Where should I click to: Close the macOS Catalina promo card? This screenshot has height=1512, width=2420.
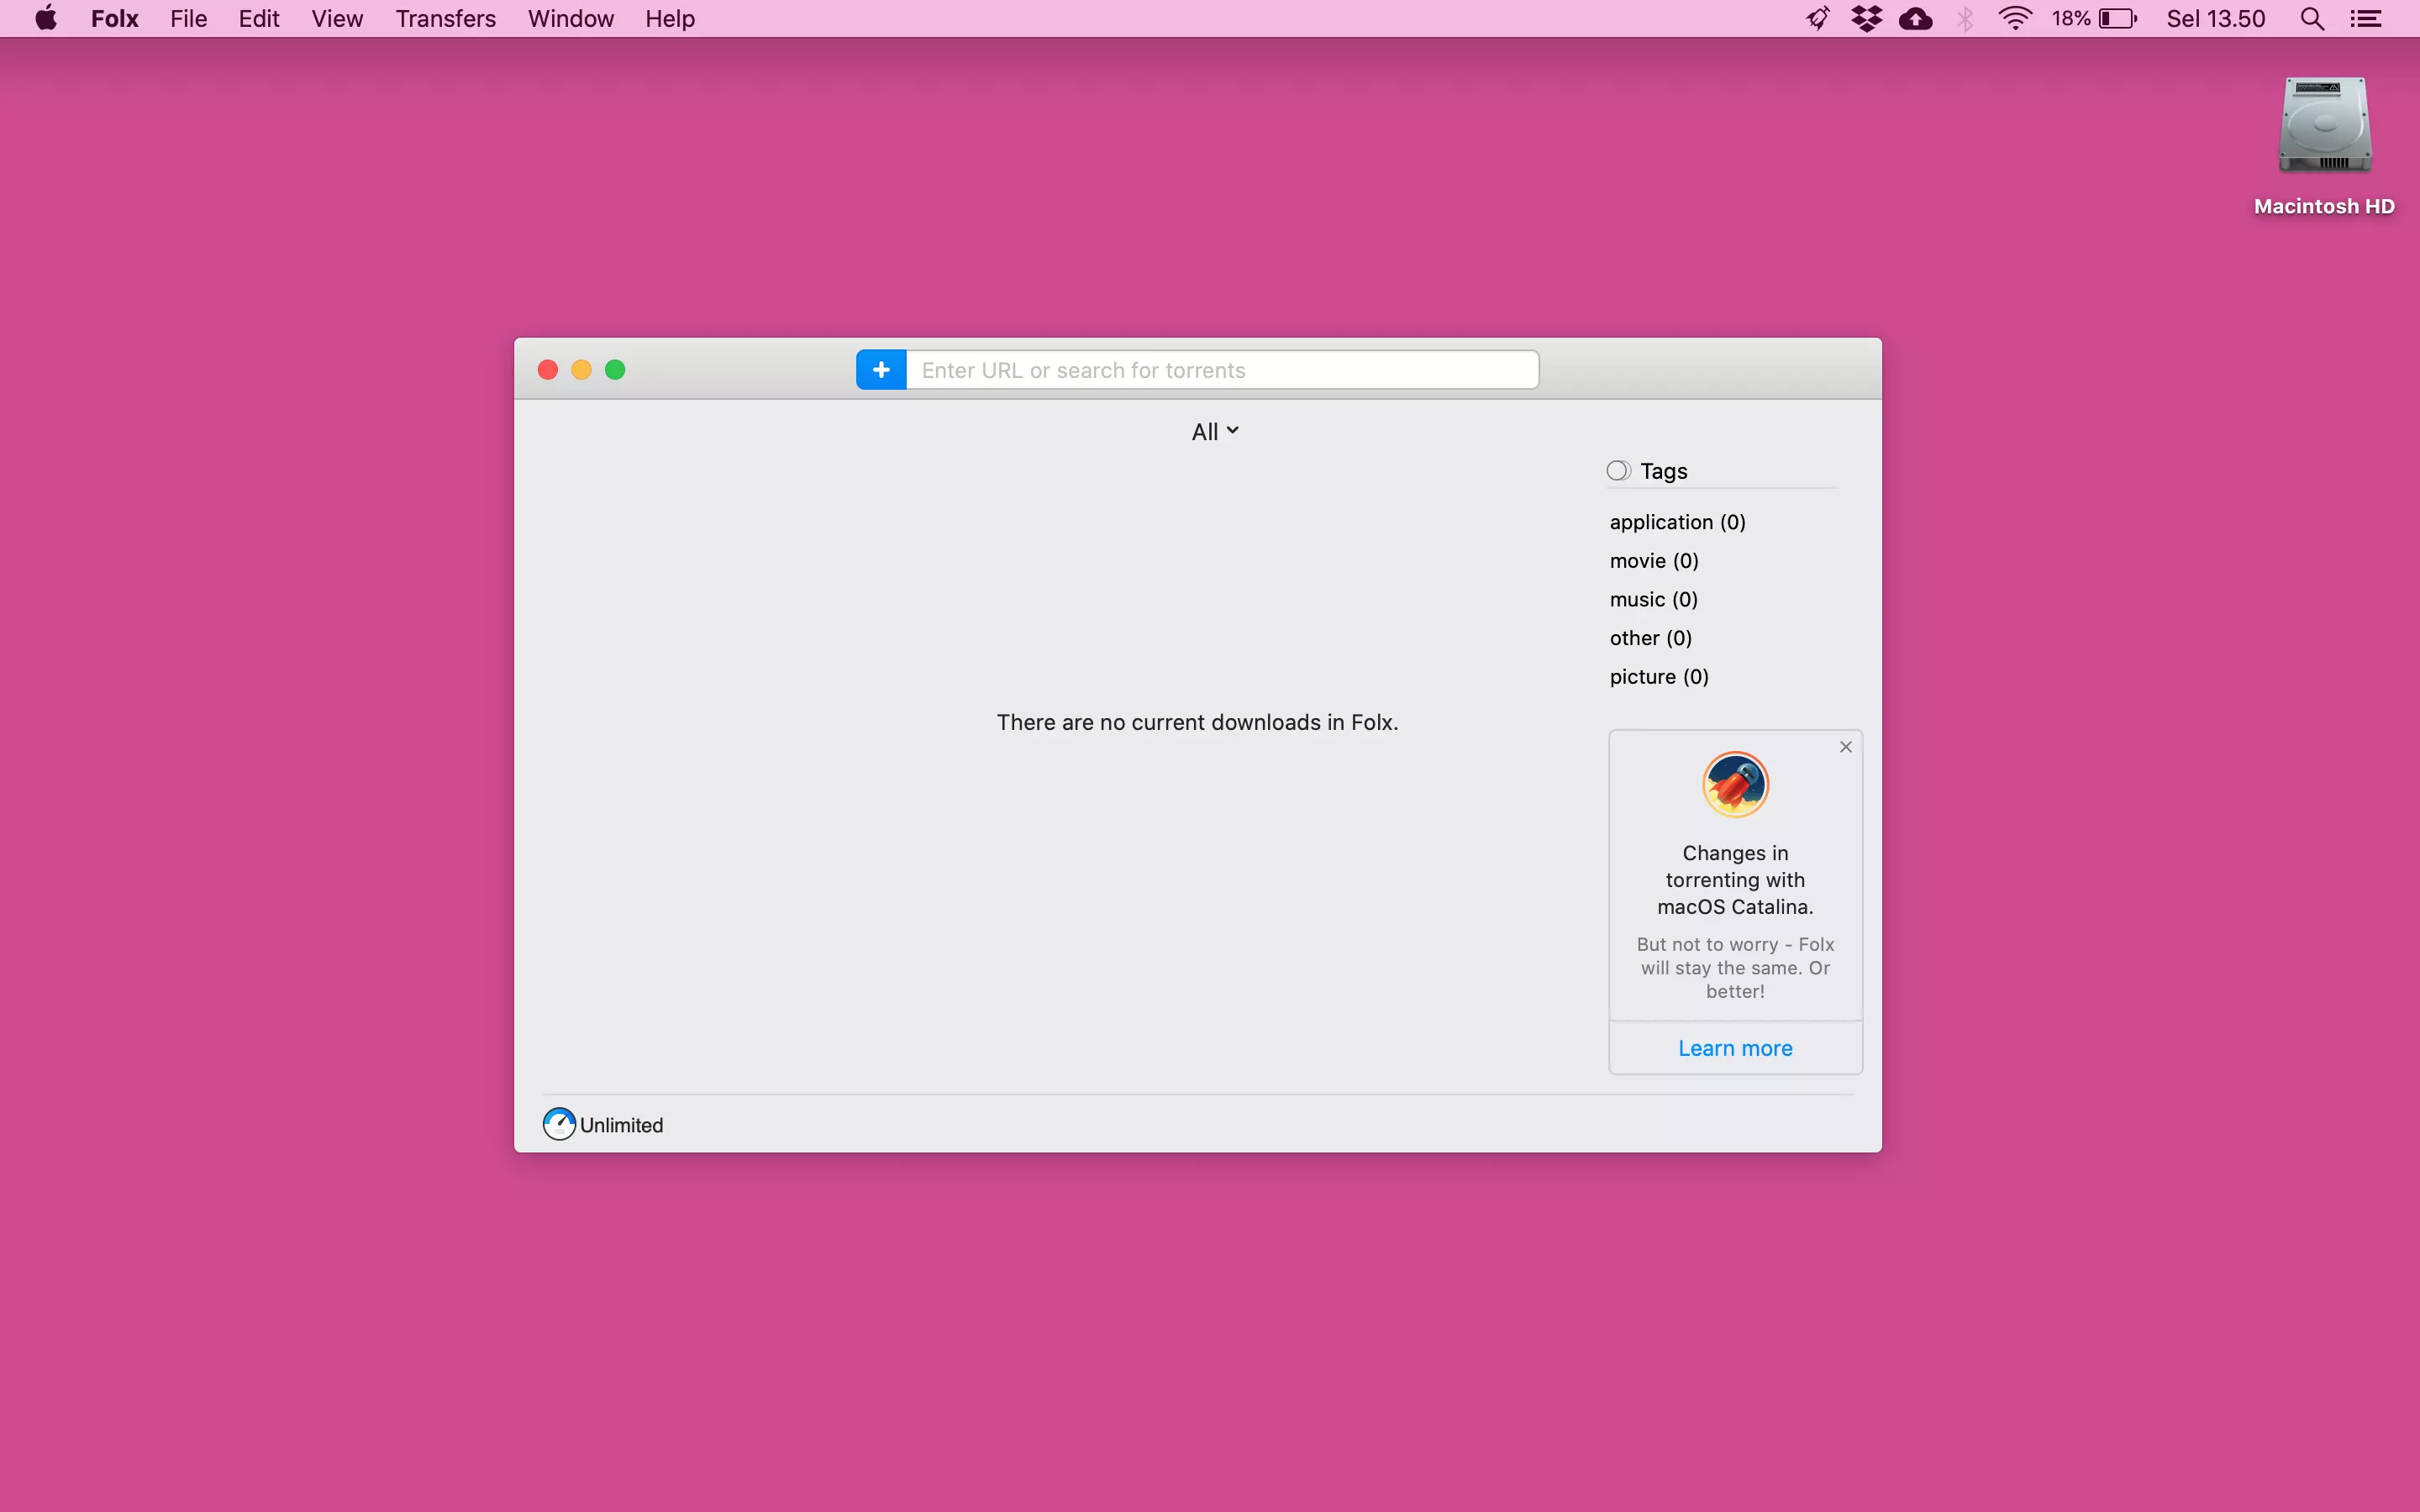coord(1846,747)
